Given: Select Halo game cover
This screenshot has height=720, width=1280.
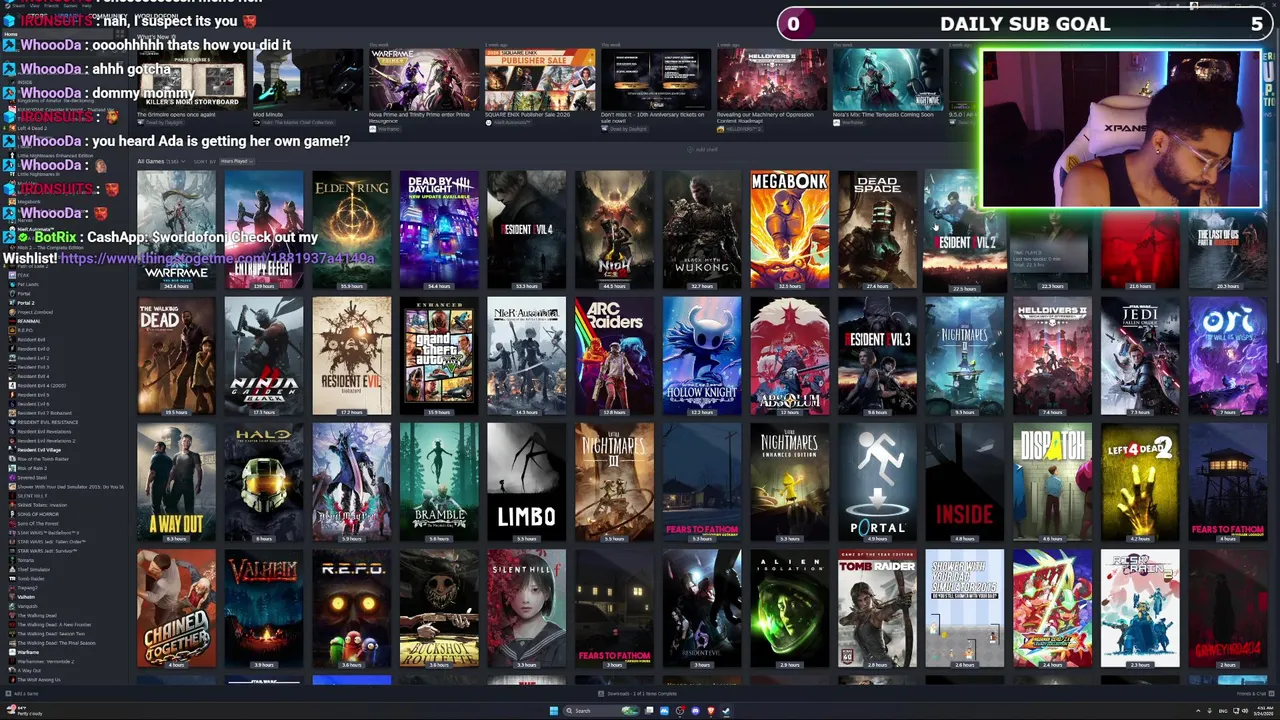Looking at the screenshot, I should (x=264, y=482).
